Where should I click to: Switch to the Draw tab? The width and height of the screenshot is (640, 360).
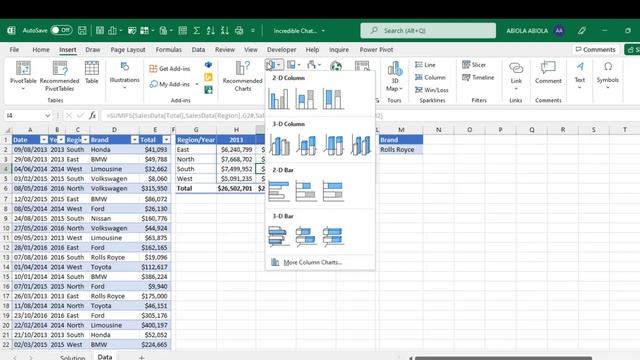tap(93, 49)
